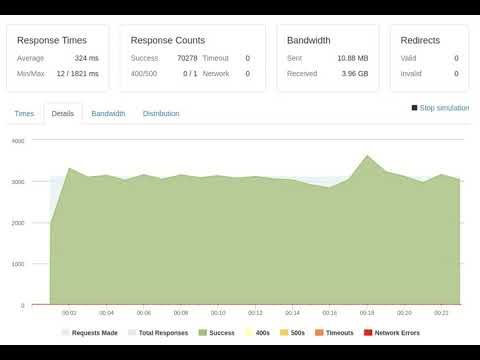Click the Network Errors legend label
The height and width of the screenshot is (360, 480).
click(x=397, y=333)
